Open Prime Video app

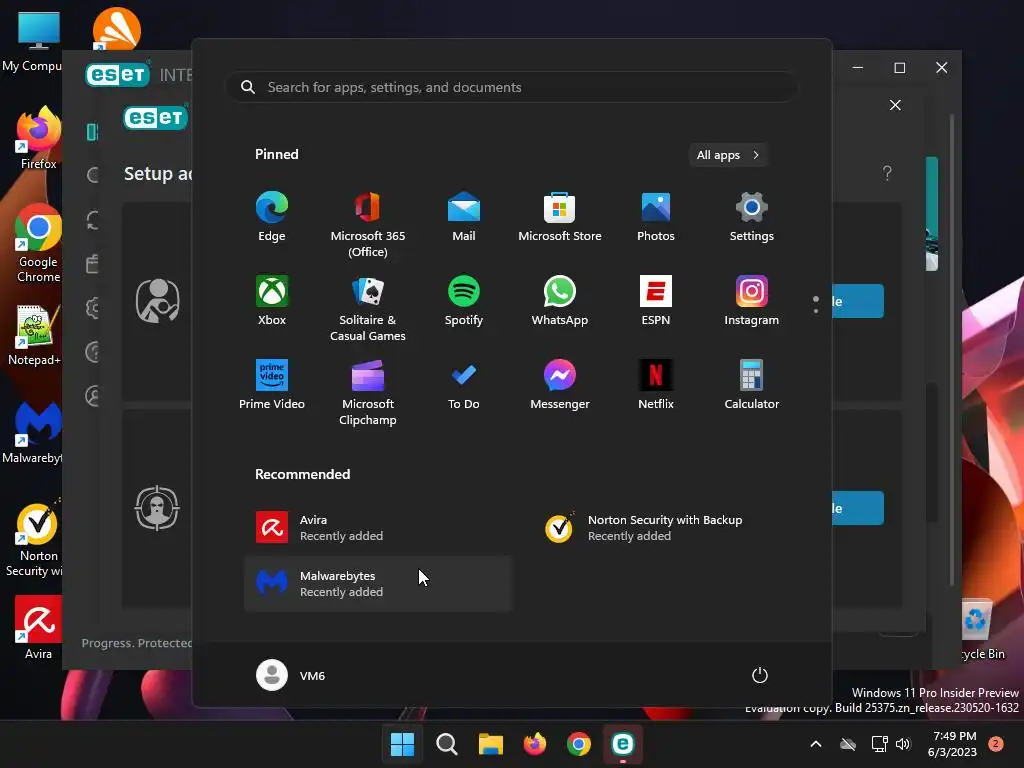(x=272, y=384)
